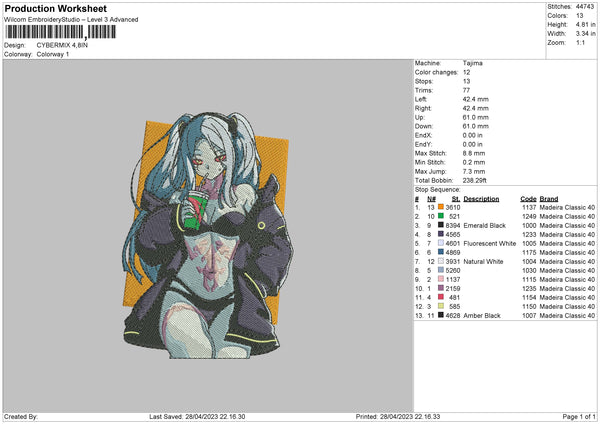Click the design name 'CYBERMIX 4,8IN'
600x424 pixels.
(x=62, y=45)
